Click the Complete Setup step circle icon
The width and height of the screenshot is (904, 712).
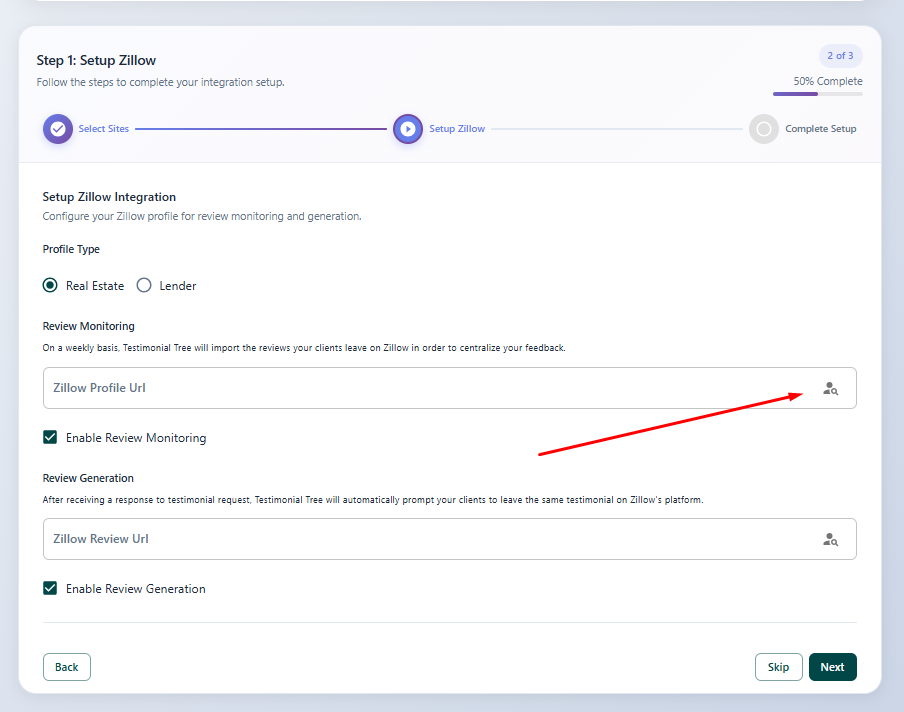click(763, 129)
